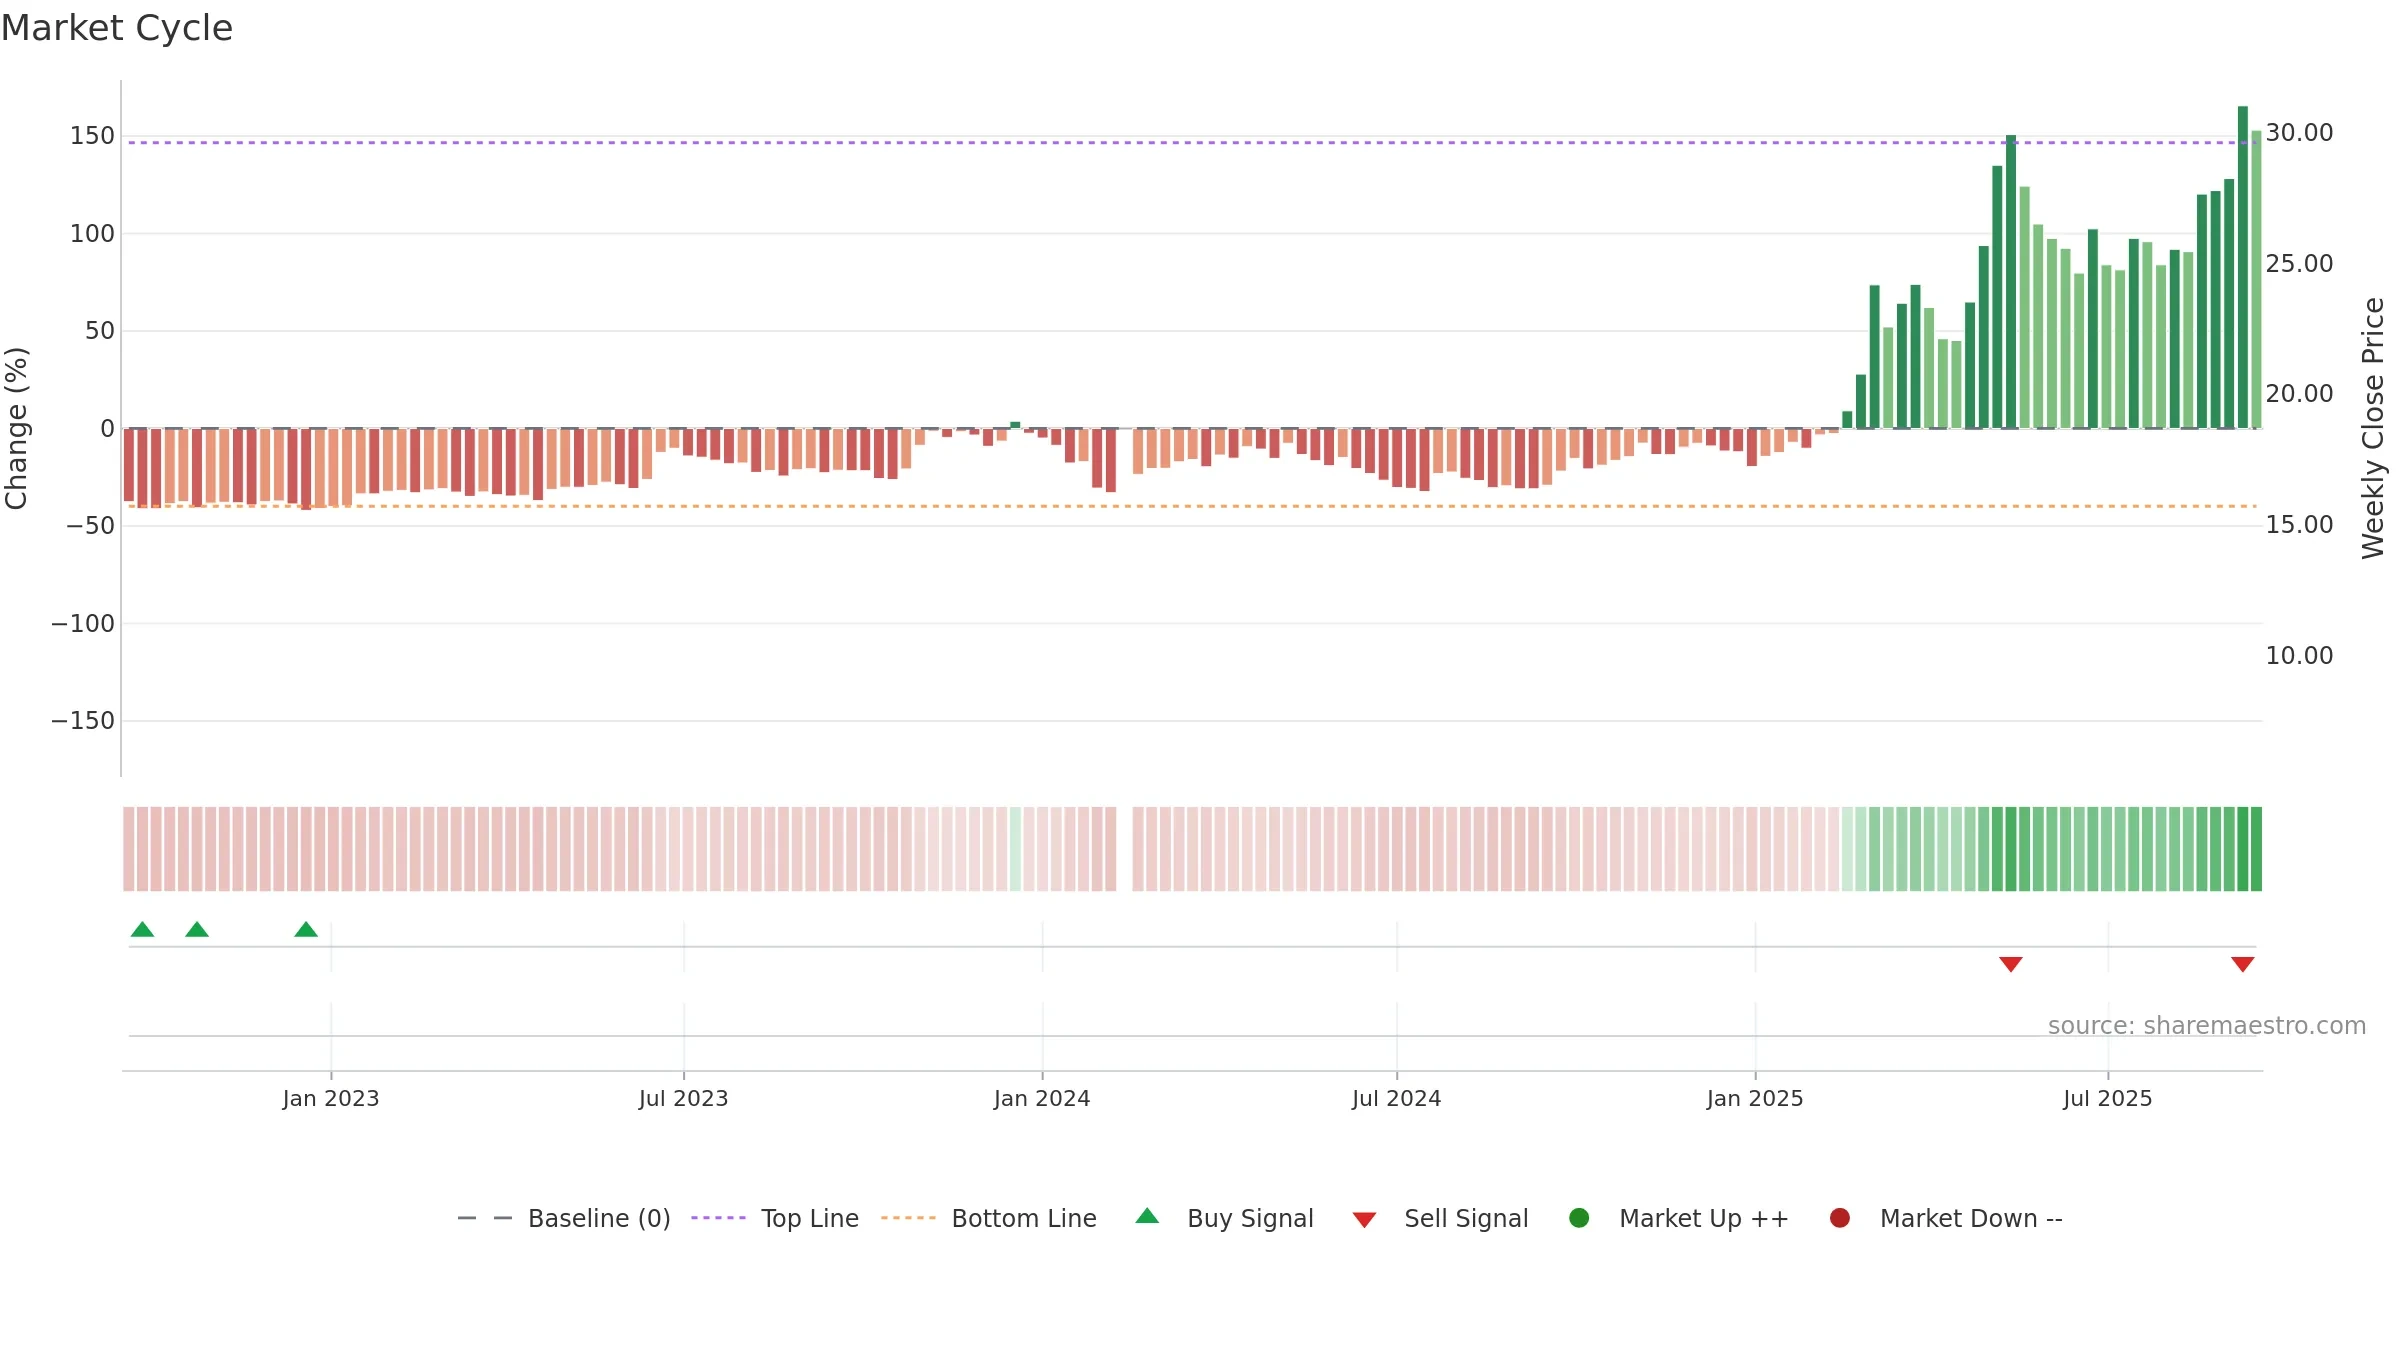This screenshot has width=2400, height=1350.
Task: Click the second buy signal triangle marker
Action: click(197, 930)
